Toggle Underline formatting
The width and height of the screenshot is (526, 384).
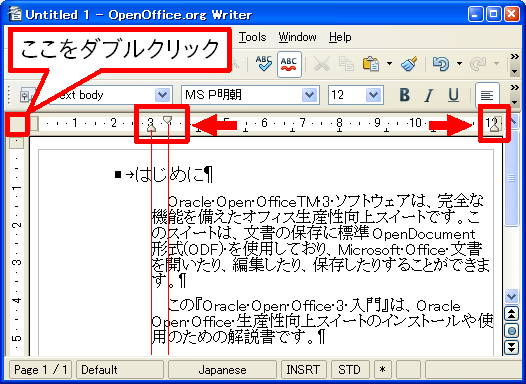pos(454,95)
